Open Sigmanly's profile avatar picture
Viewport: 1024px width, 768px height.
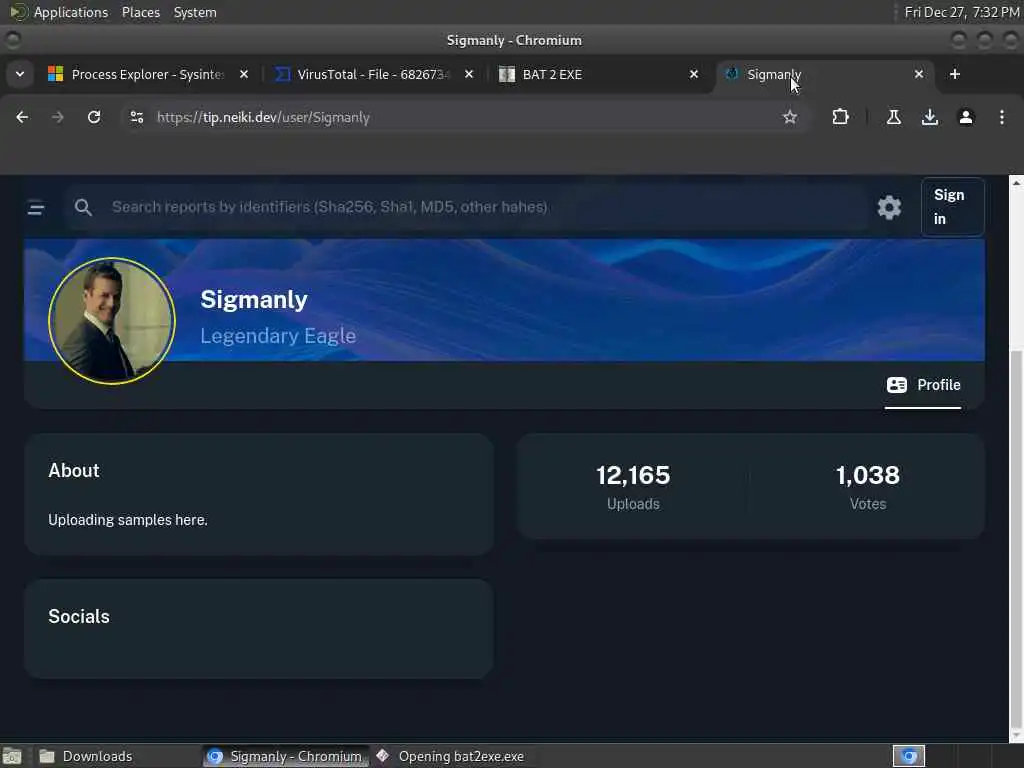(x=112, y=321)
